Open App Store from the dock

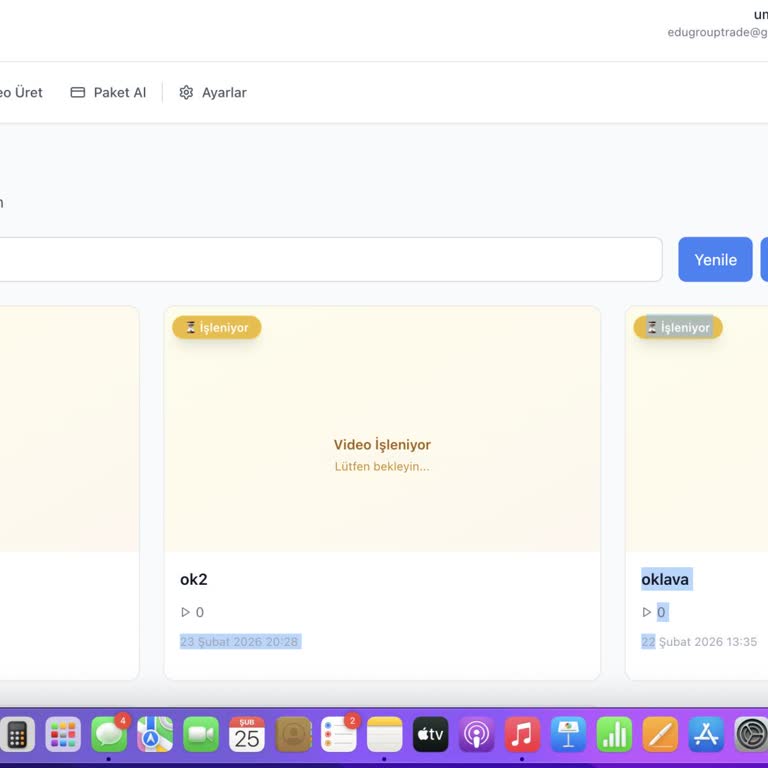tap(706, 734)
